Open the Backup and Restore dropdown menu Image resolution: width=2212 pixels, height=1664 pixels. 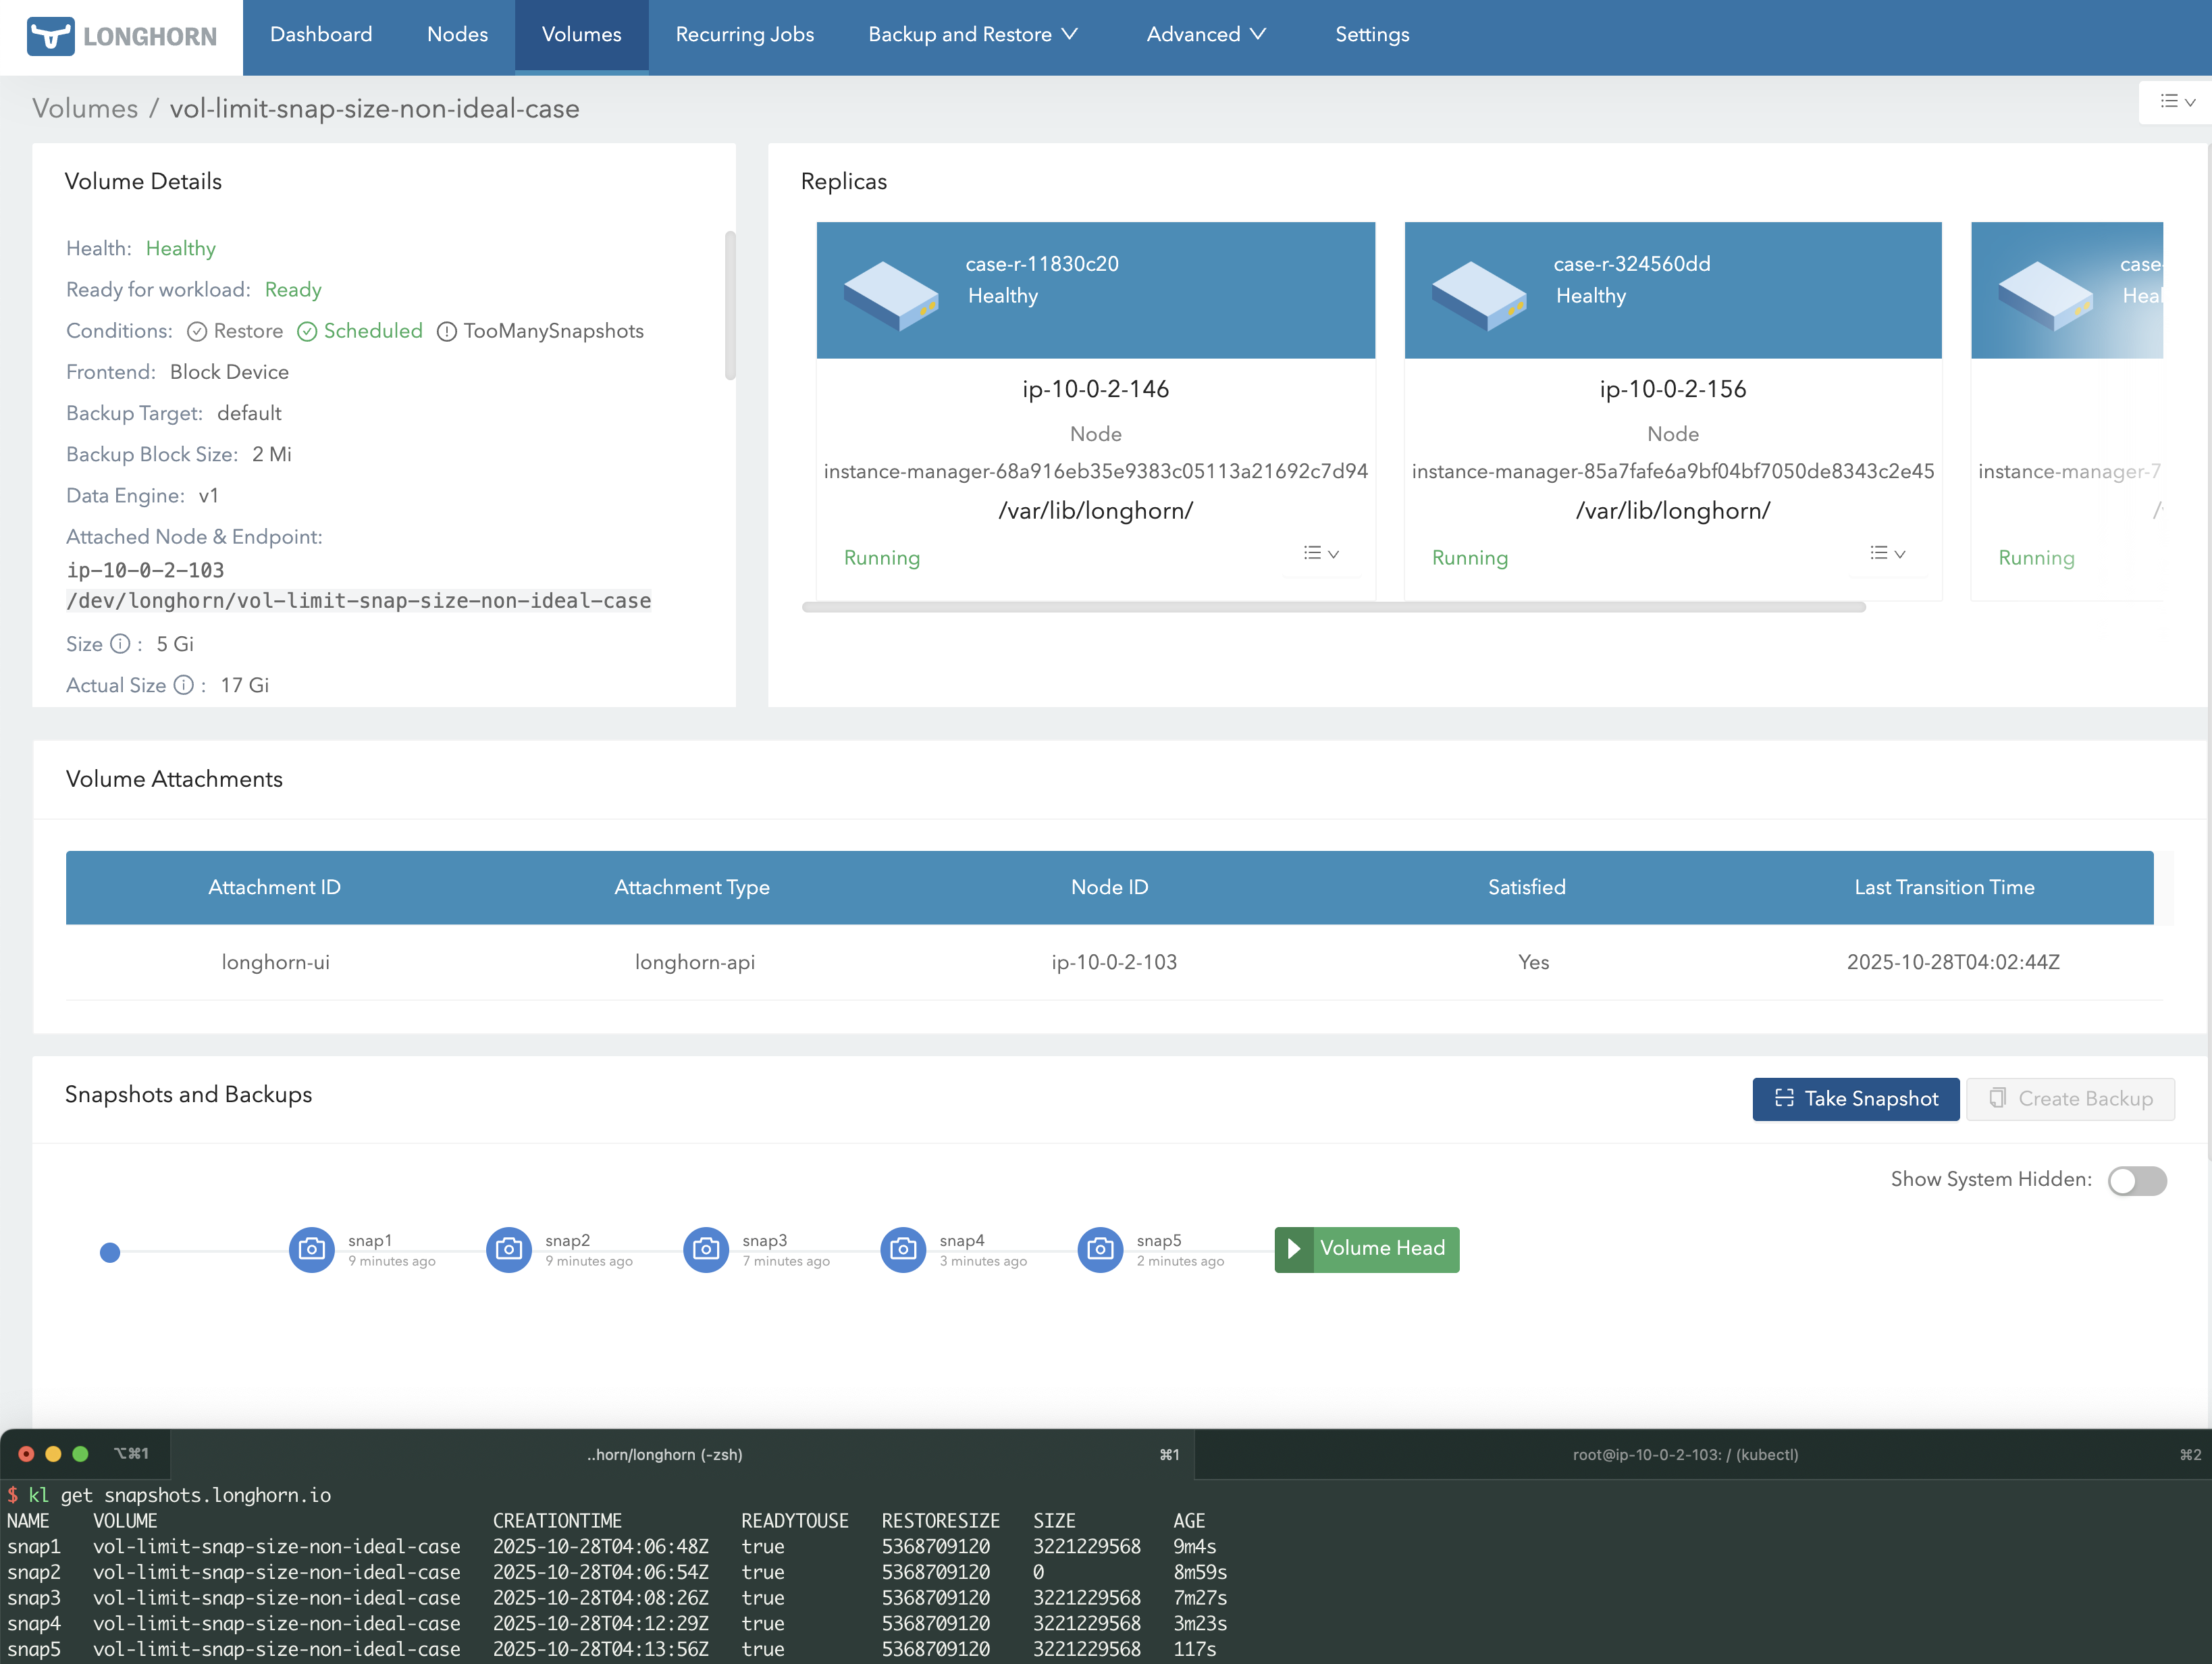pos(972,35)
